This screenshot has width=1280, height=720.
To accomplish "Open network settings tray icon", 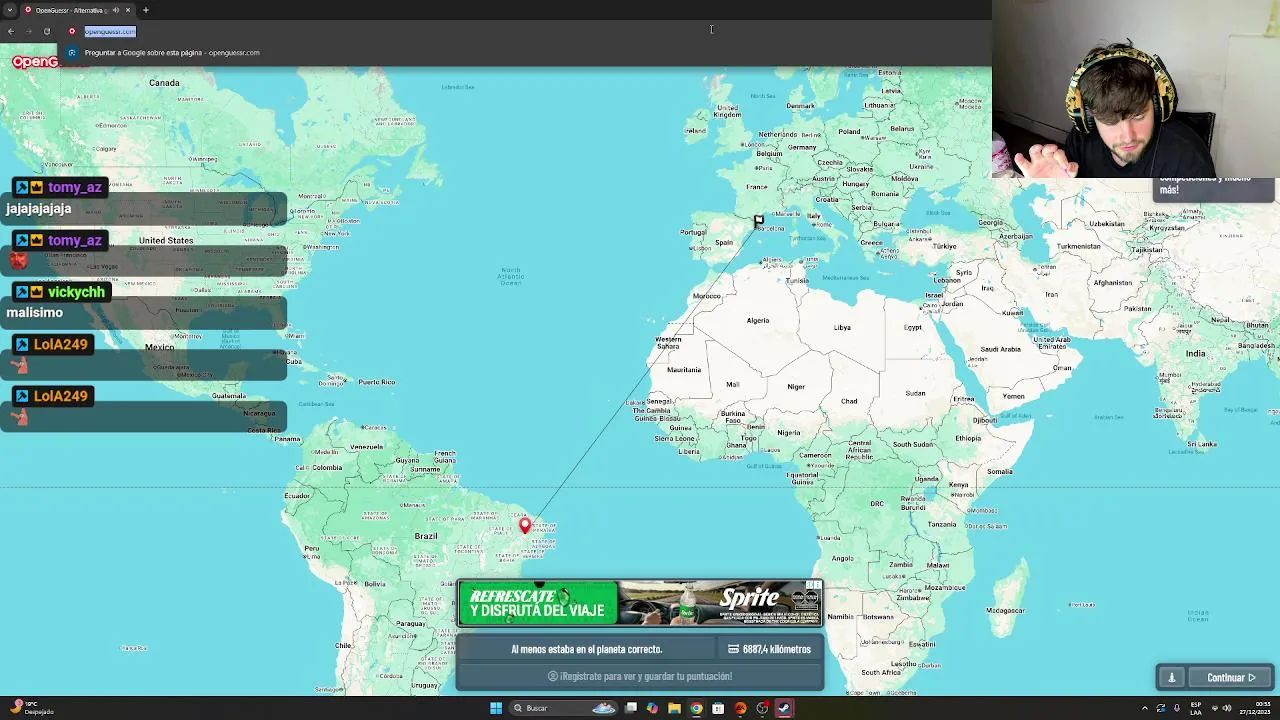I will (1215, 708).
